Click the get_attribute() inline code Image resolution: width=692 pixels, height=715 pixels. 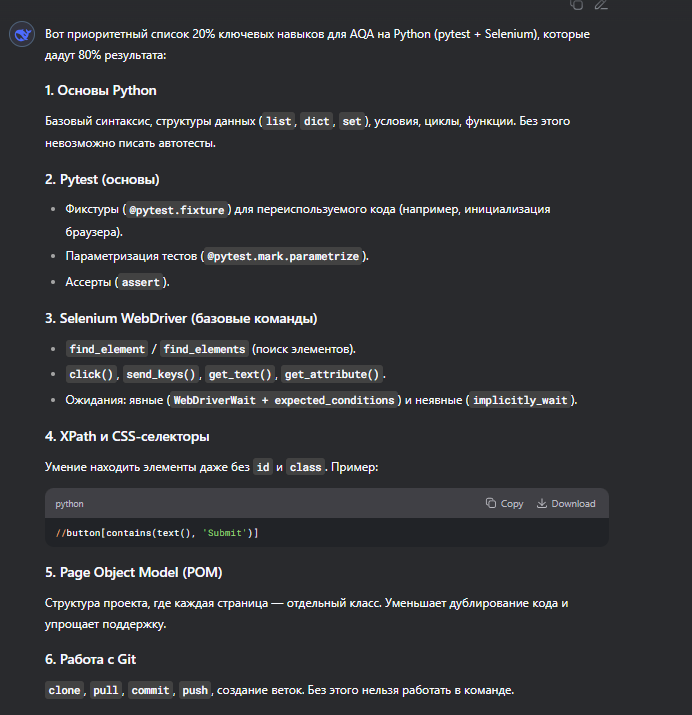pos(332,374)
